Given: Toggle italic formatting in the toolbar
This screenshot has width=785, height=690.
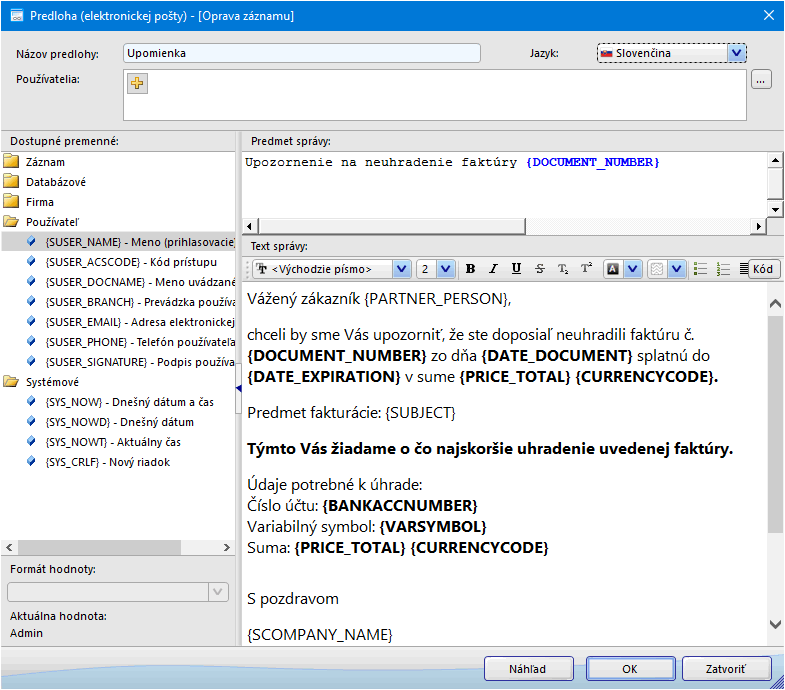Looking at the screenshot, I should (x=493, y=269).
